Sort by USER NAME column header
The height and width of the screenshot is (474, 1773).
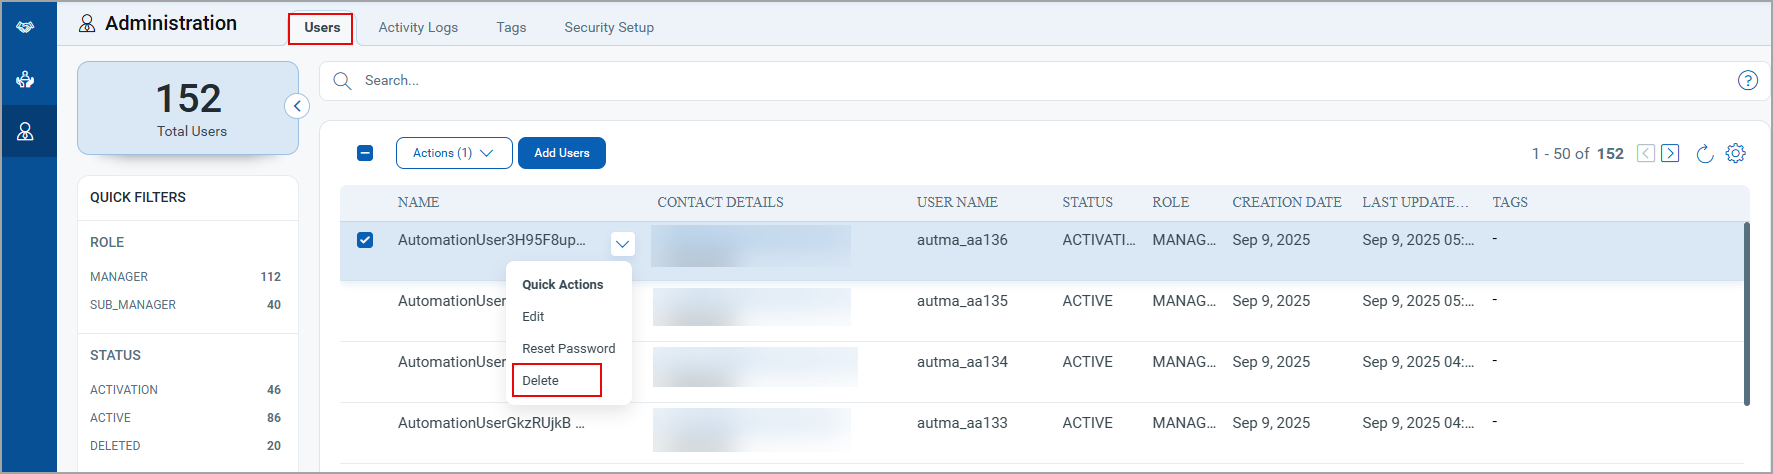(957, 202)
